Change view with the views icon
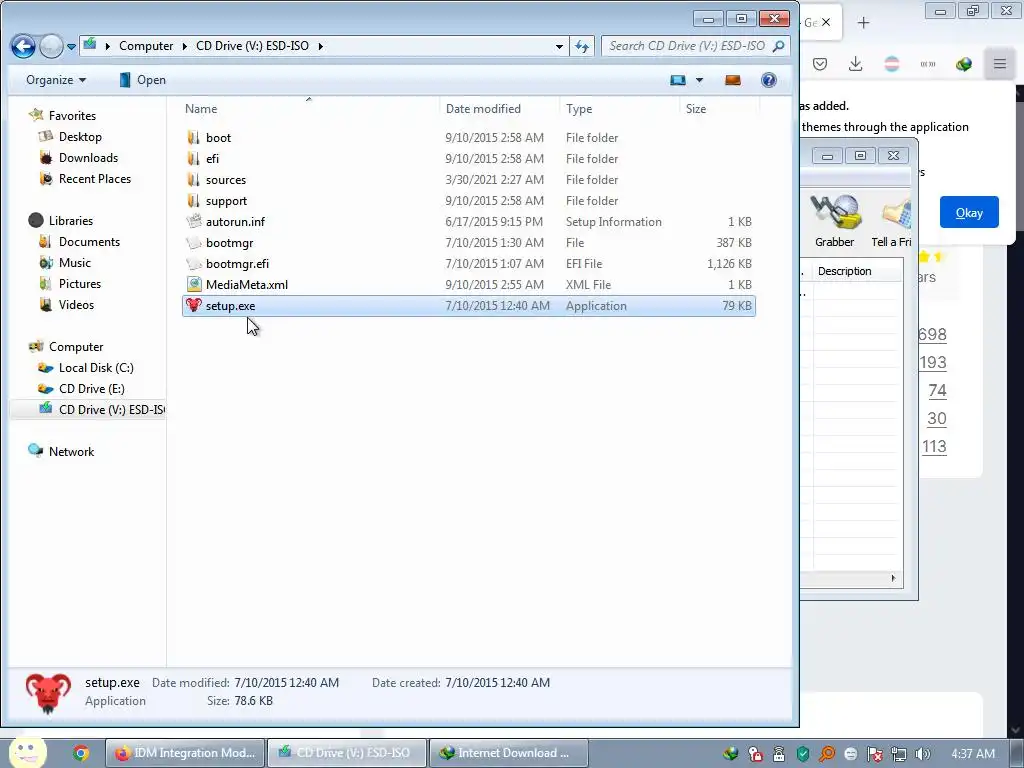Viewport: 1024px width, 768px height. pos(678,80)
